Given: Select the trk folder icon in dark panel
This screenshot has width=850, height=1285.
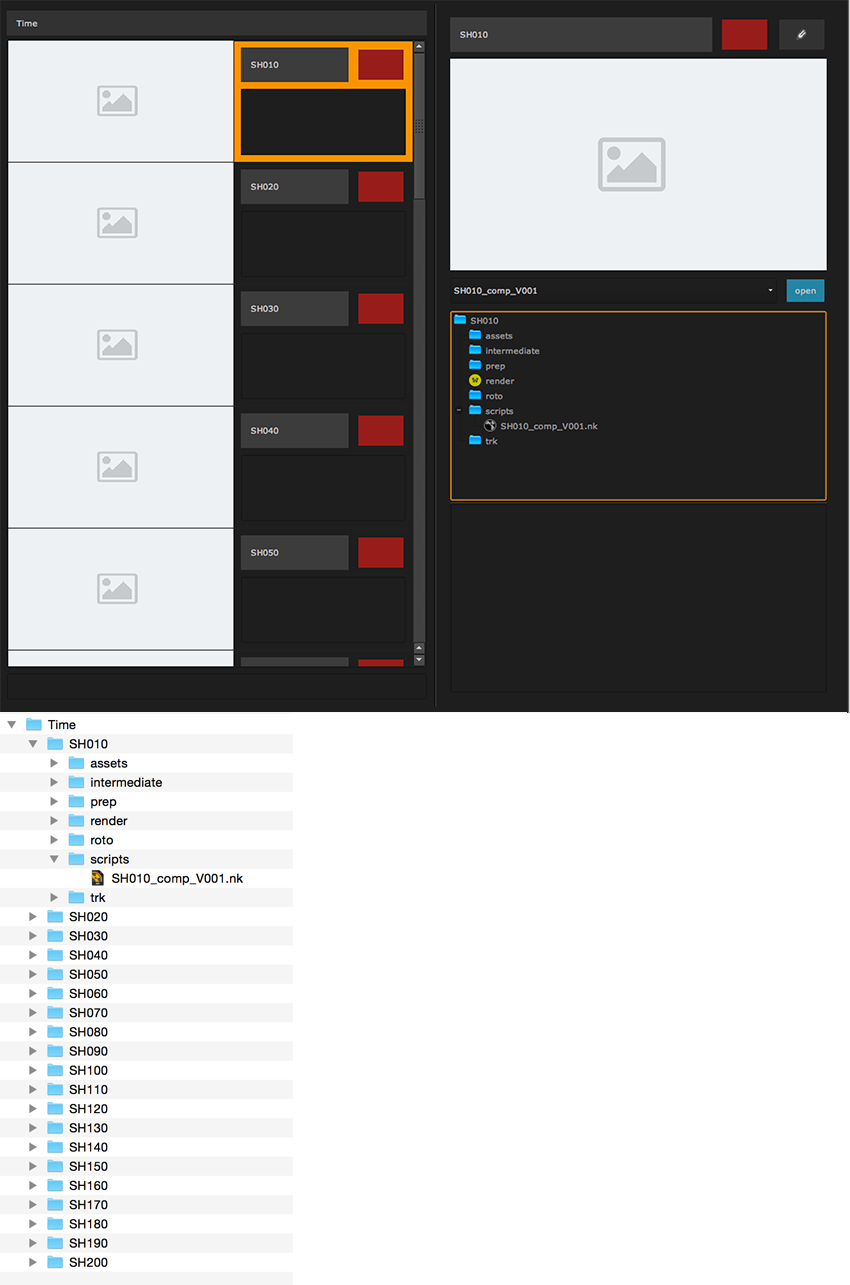Looking at the screenshot, I should coord(475,441).
